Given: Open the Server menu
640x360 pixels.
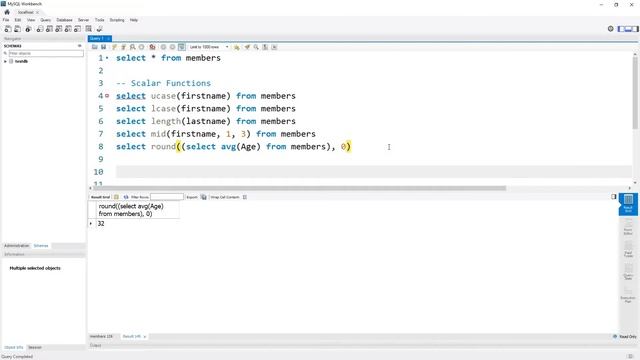Looking at the screenshot, I should click(83, 20).
